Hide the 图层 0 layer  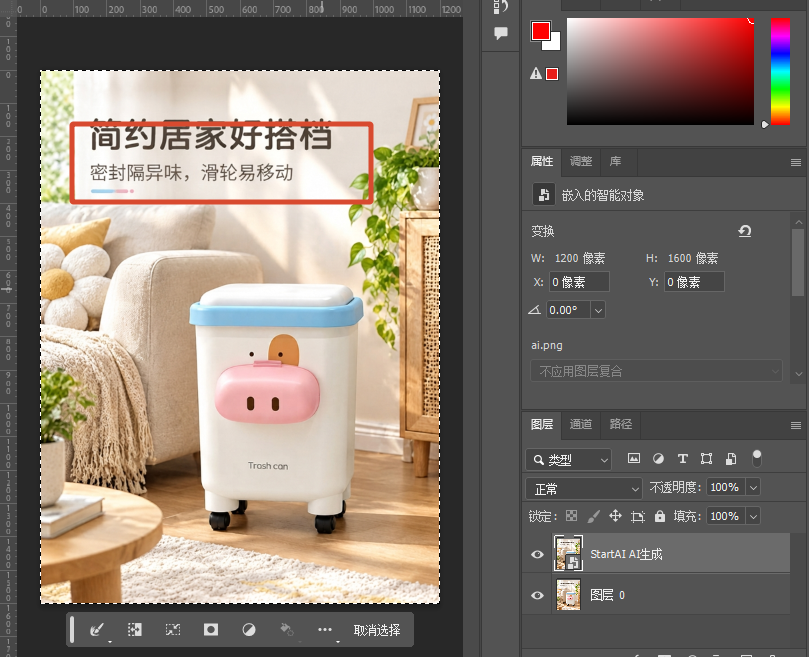pyautogui.click(x=537, y=595)
